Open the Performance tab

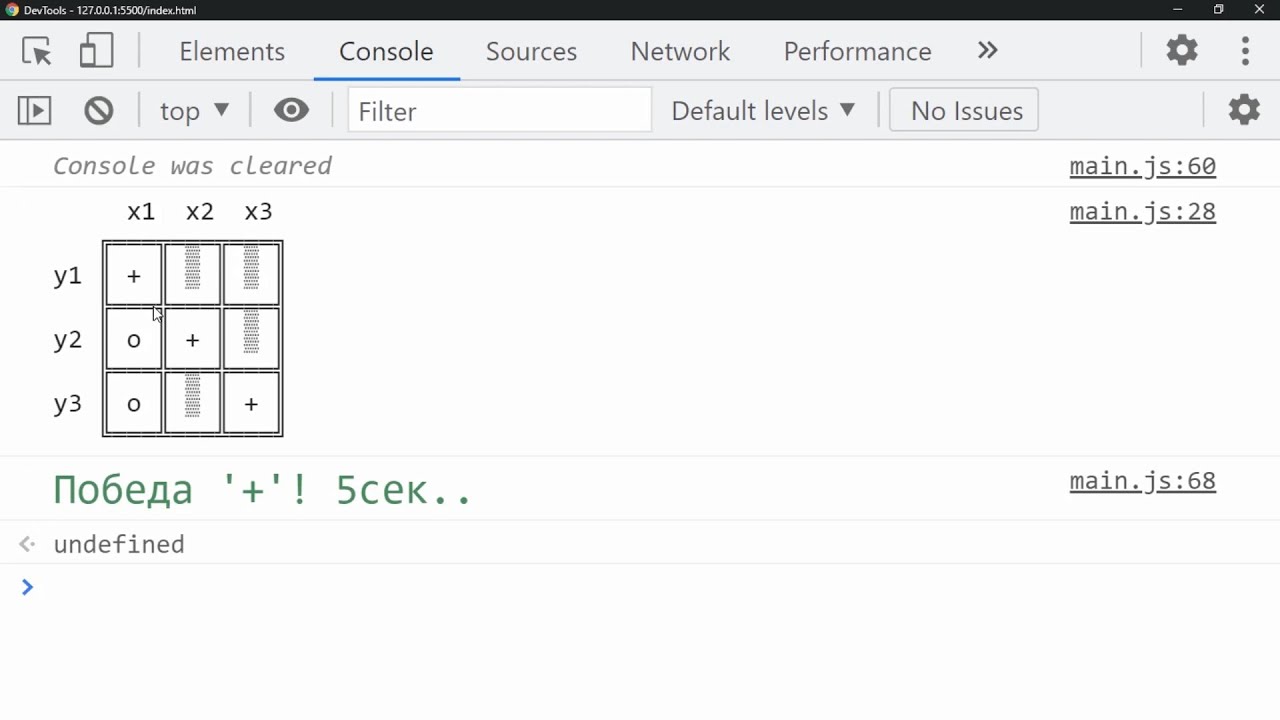pyautogui.click(x=857, y=51)
